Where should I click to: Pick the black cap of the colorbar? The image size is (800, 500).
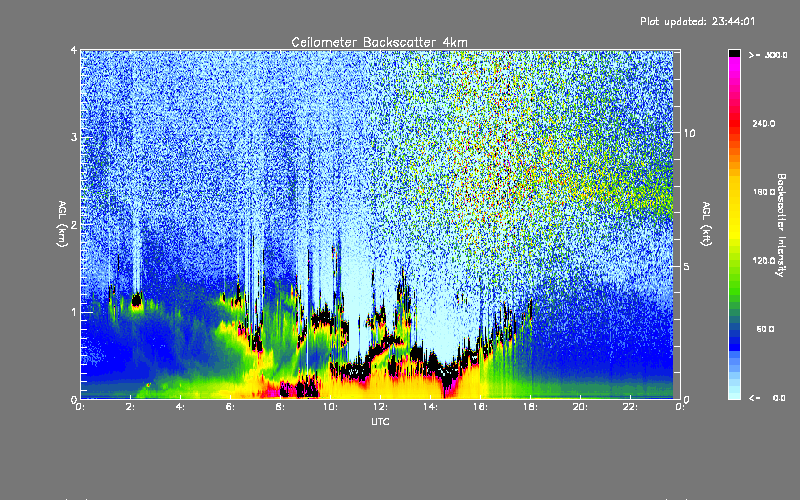734,53
